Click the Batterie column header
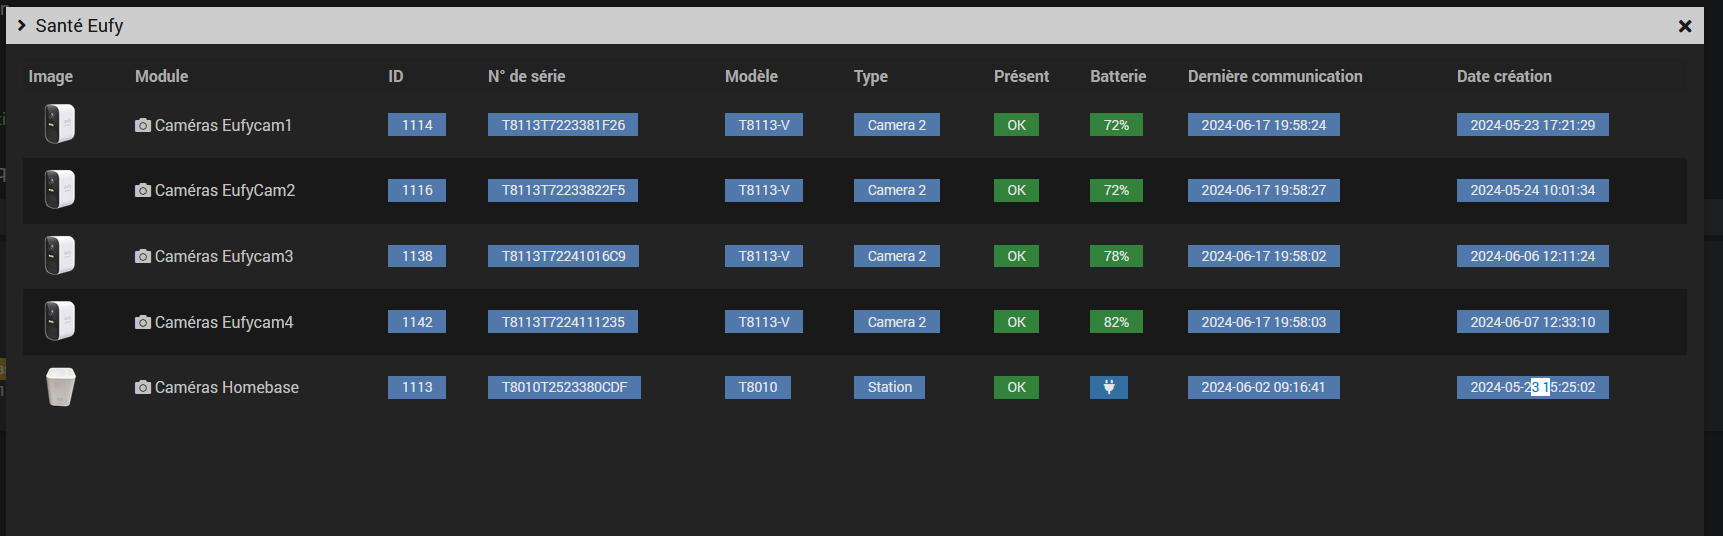 click(1118, 76)
